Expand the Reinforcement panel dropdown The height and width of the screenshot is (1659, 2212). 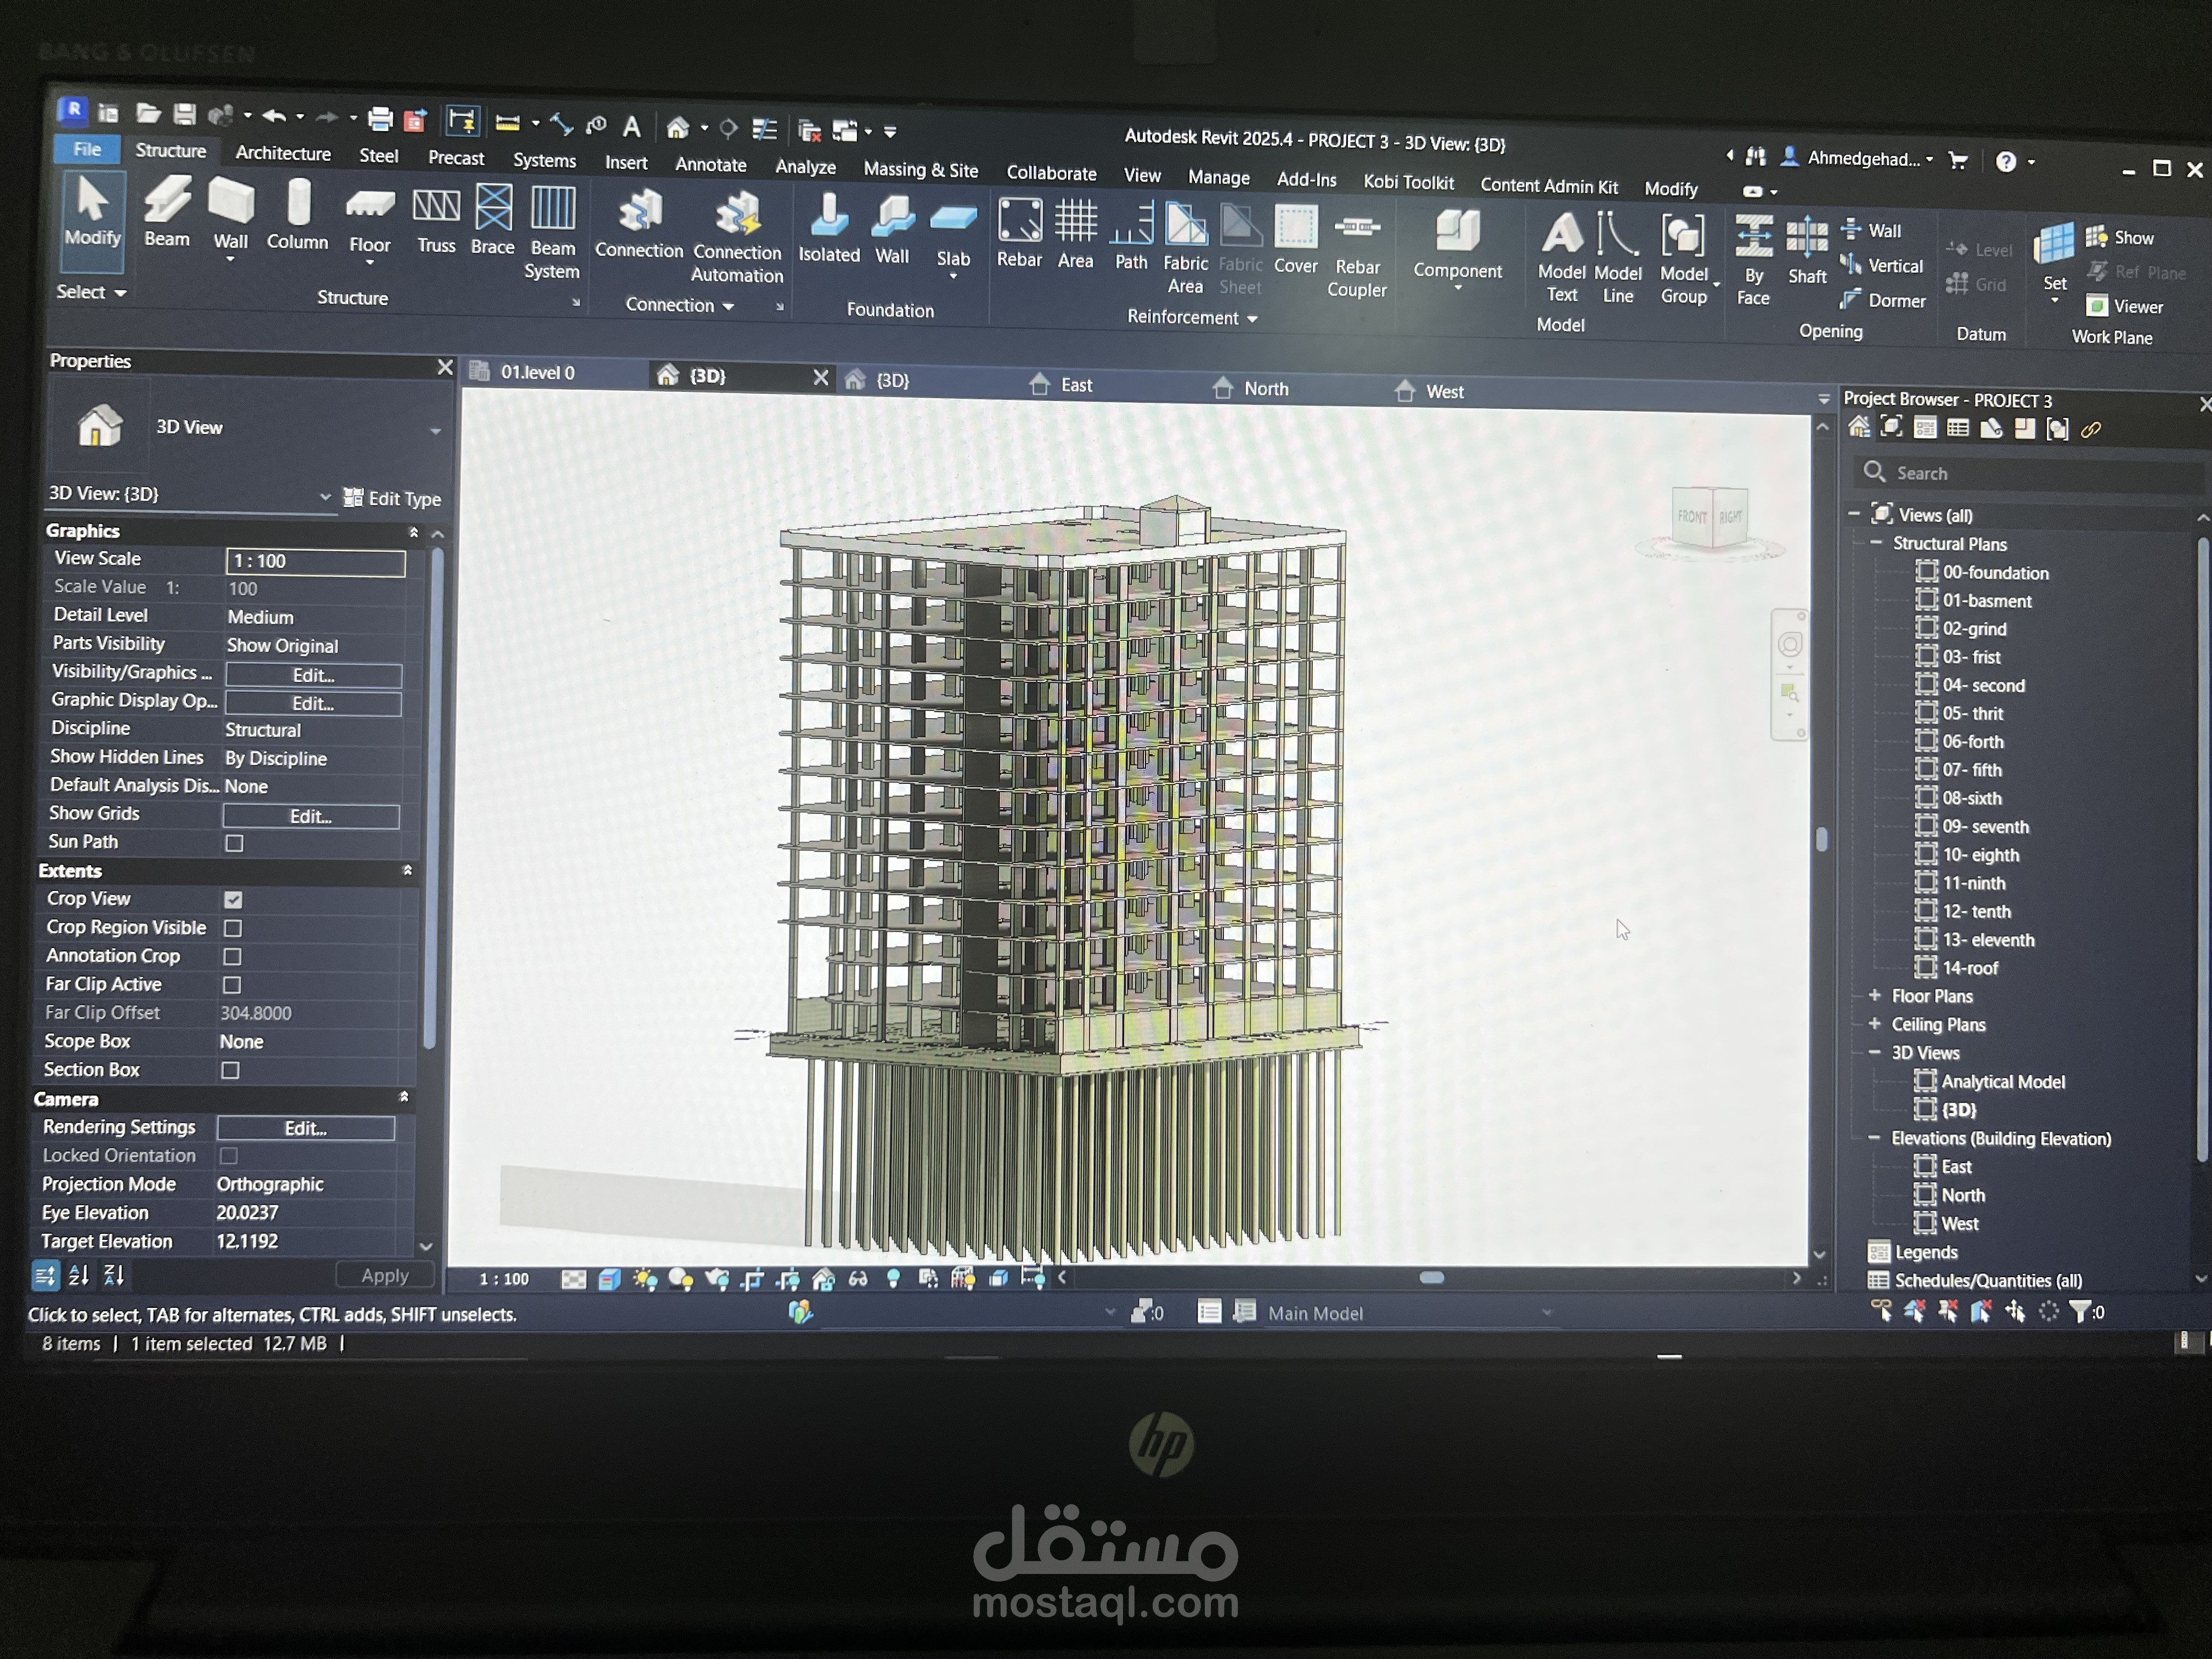(x=1192, y=318)
